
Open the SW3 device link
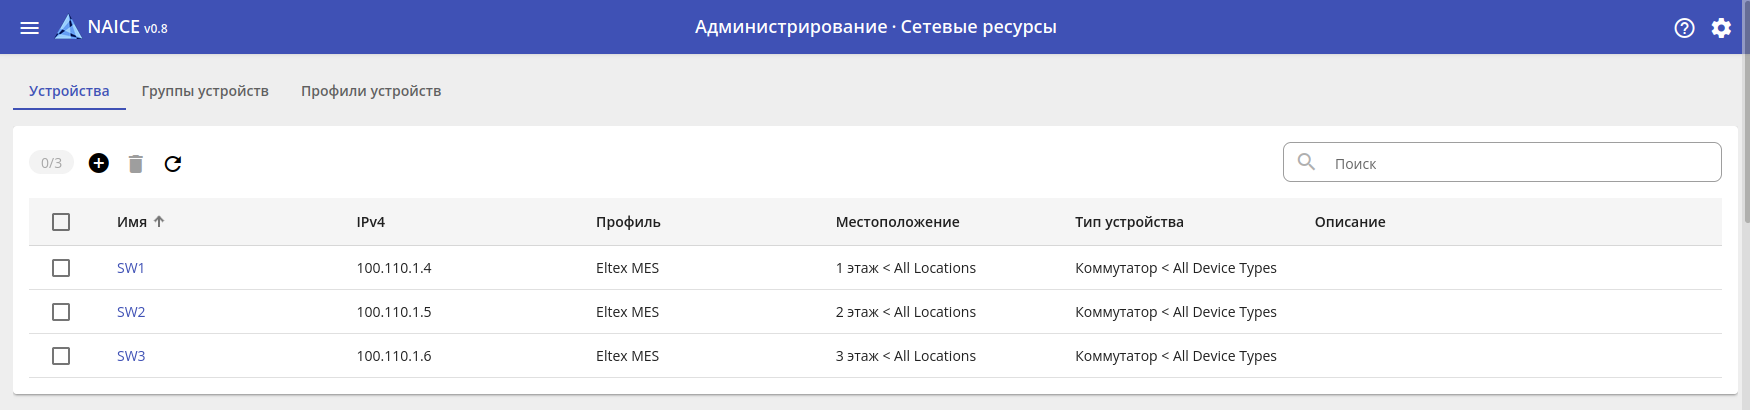click(x=131, y=356)
